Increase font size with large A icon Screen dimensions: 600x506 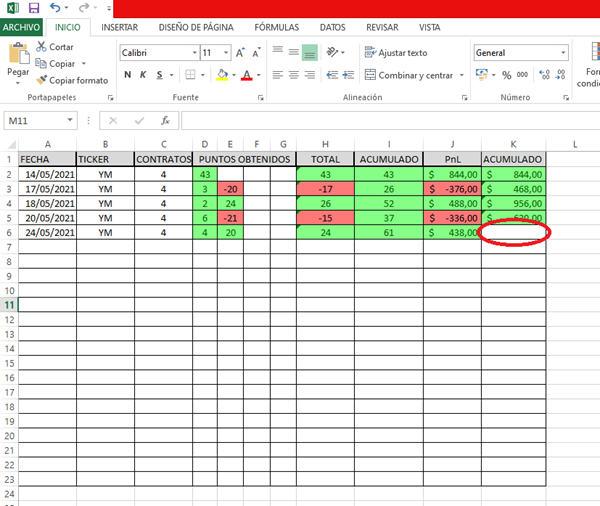(x=240, y=53)
